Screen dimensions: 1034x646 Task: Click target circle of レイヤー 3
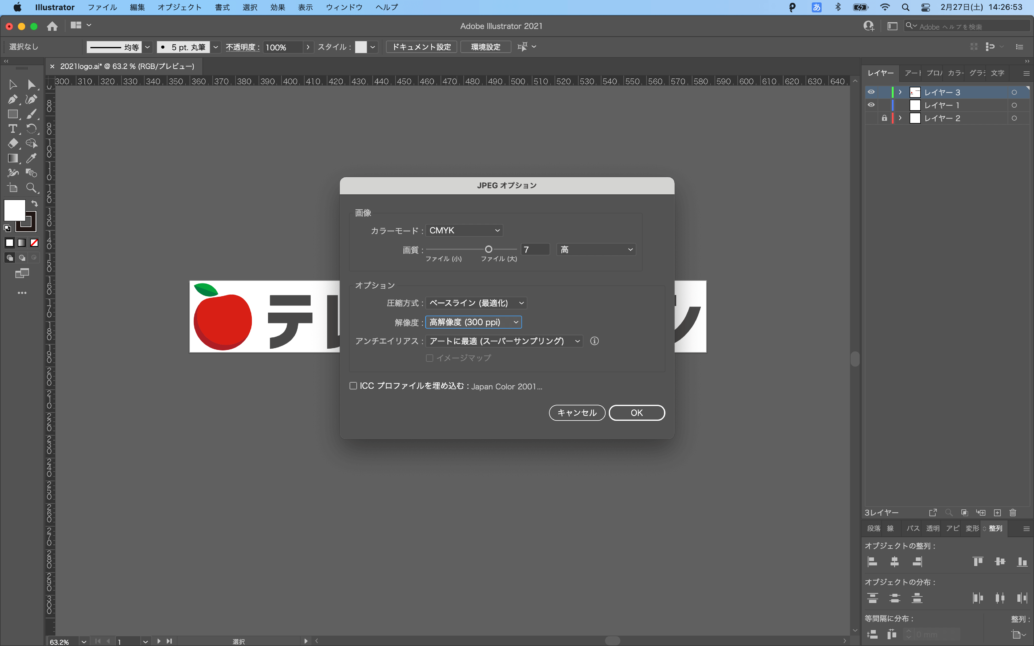[1014, 92]
